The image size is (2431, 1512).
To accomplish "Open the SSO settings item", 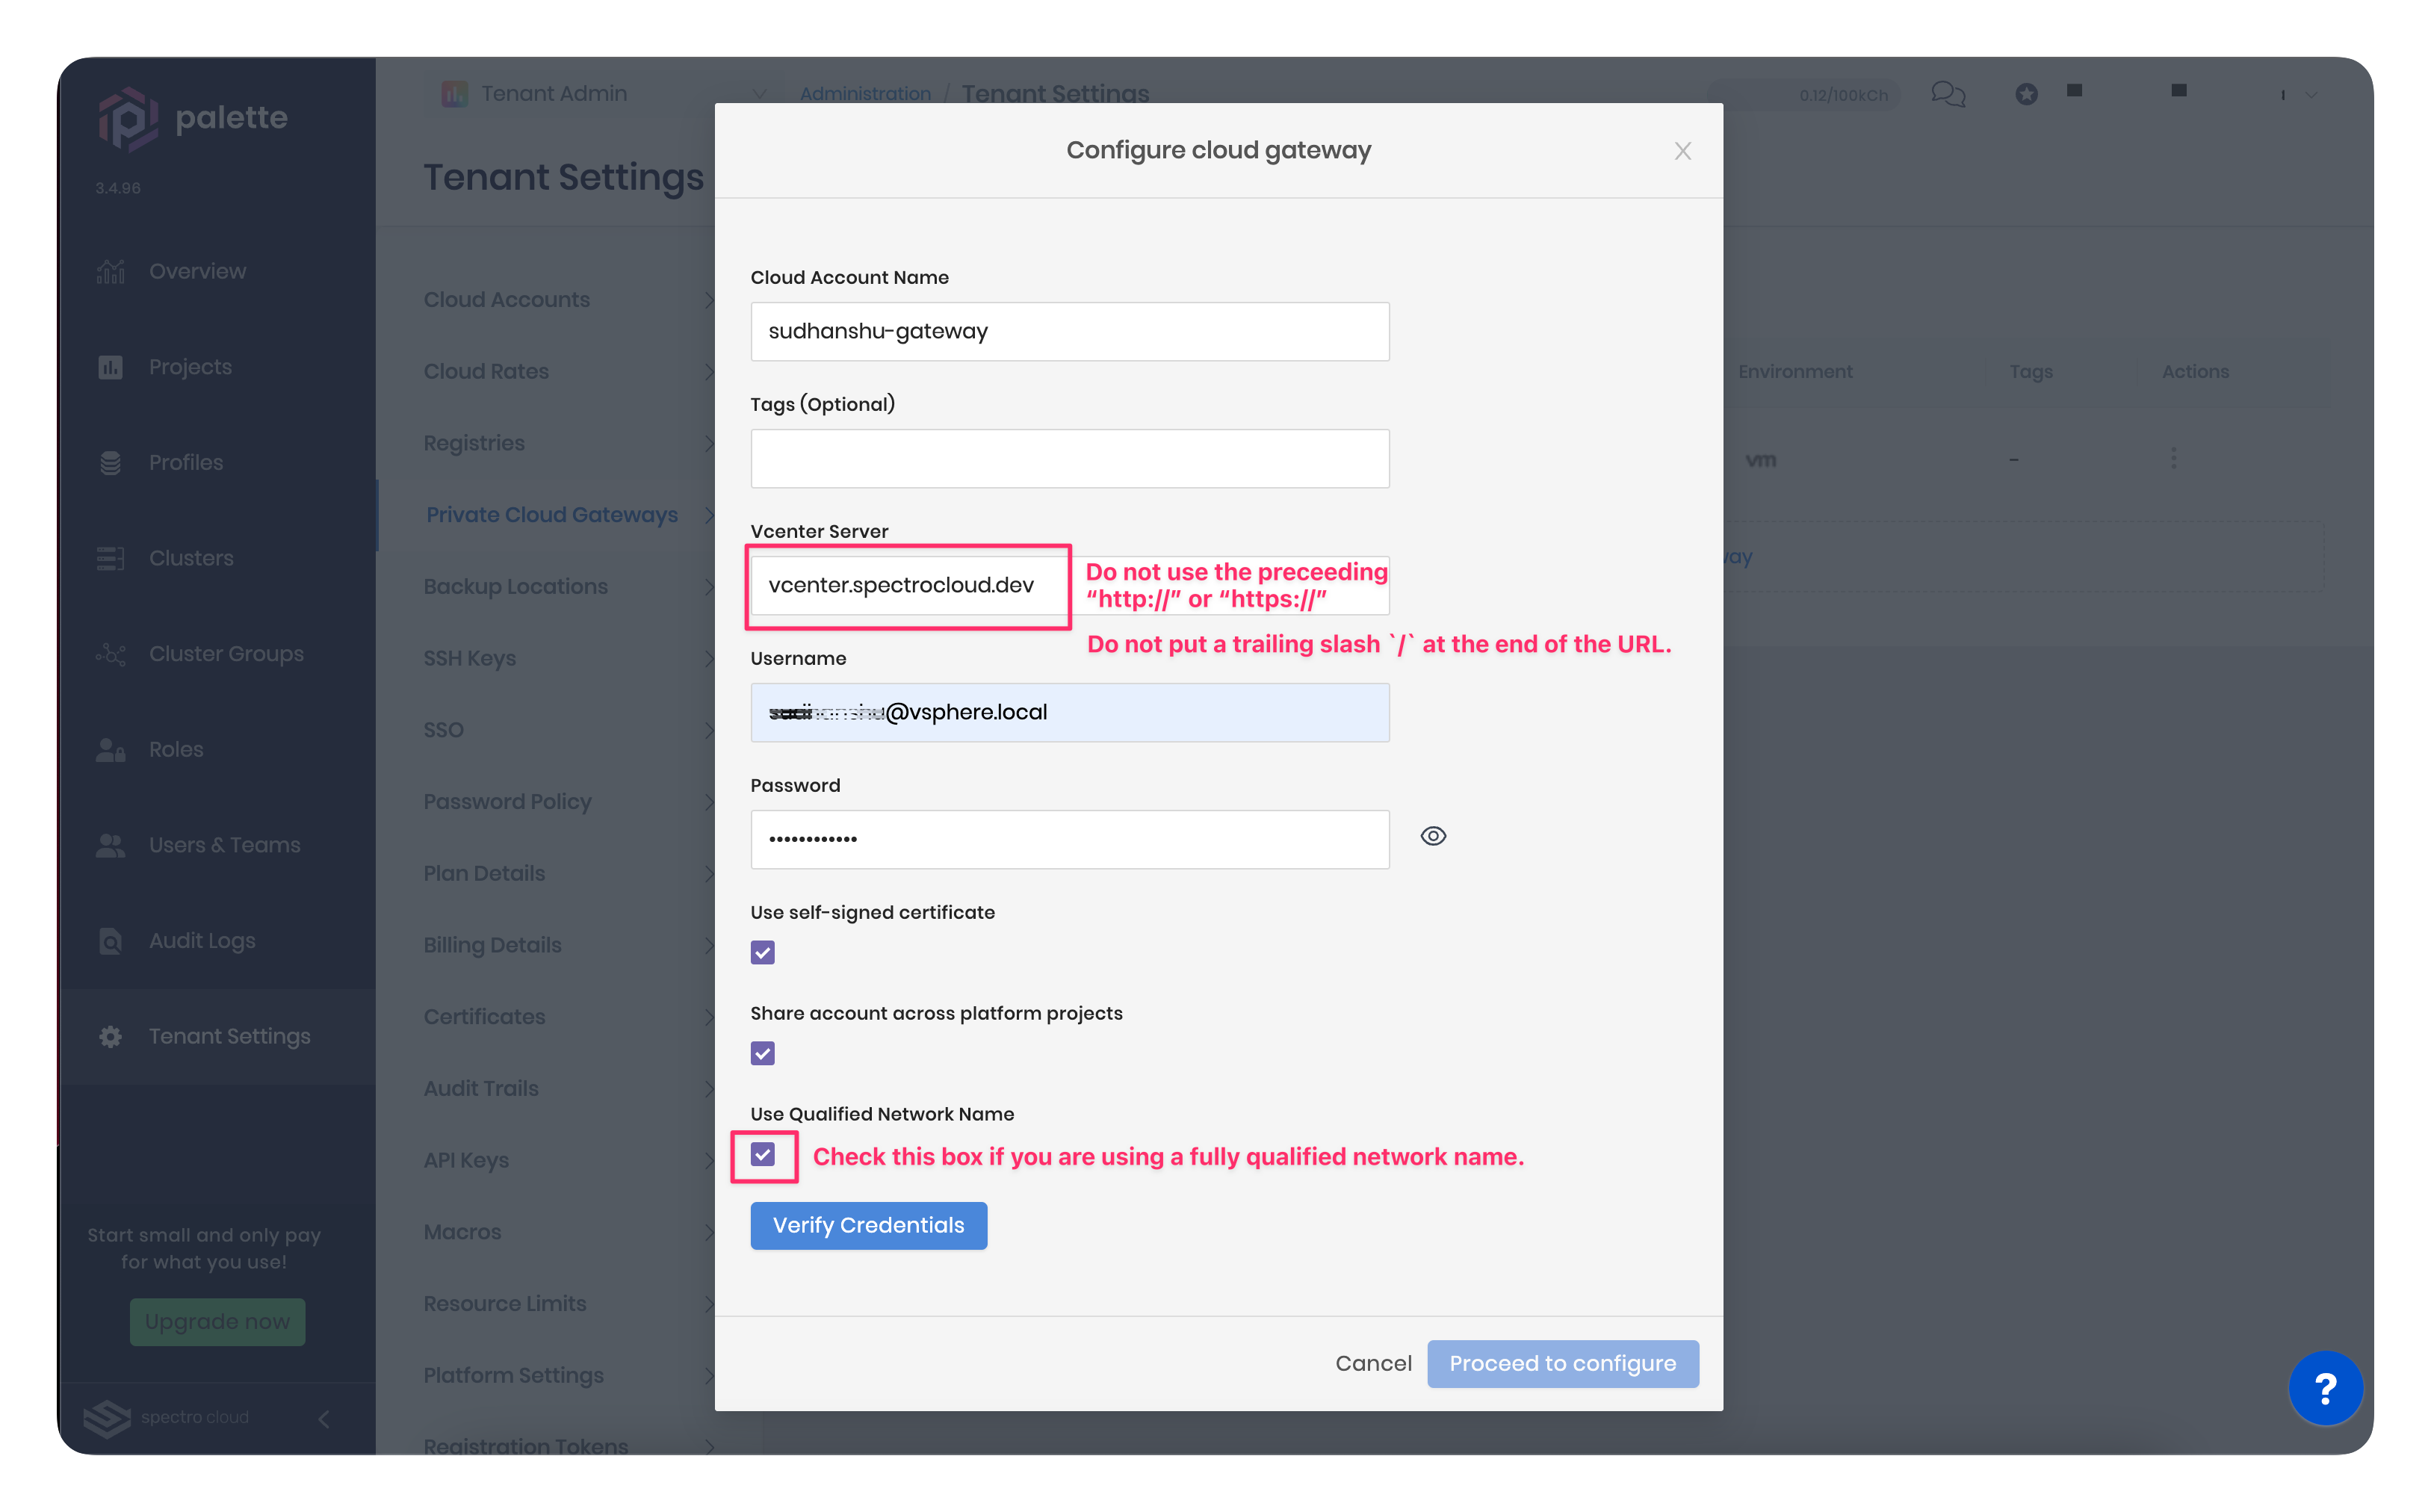I will [443, 730].
